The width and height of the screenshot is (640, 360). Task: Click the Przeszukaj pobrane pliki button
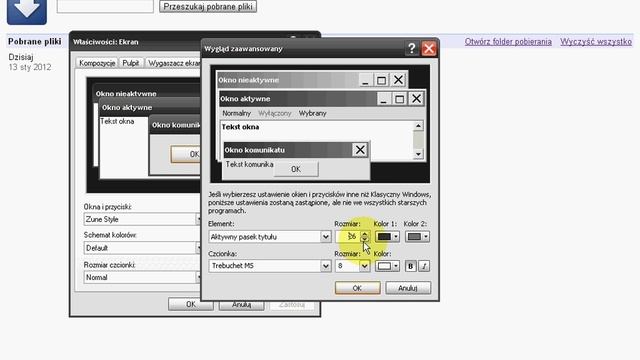pyautogui.click(x=208, y=7)
